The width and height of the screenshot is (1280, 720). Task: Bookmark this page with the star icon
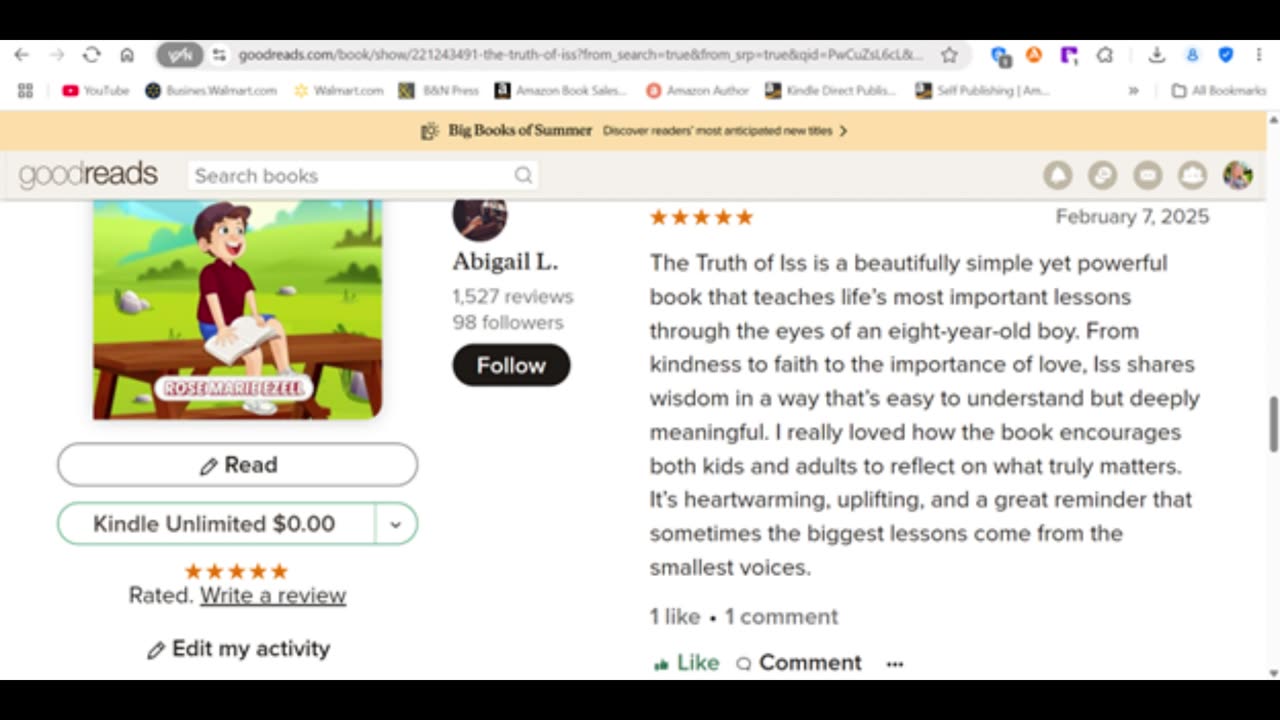click(x=949, y=55)
